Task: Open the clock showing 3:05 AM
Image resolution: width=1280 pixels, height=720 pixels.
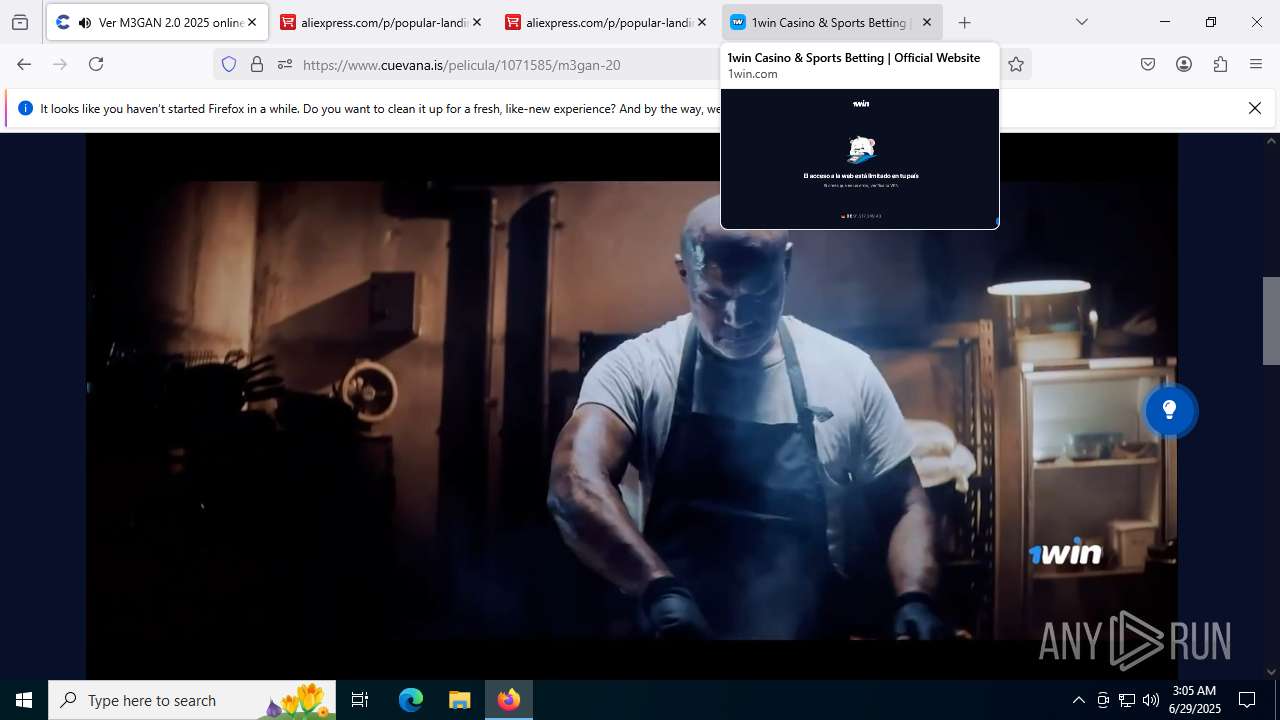Action: pos(1194,700)
